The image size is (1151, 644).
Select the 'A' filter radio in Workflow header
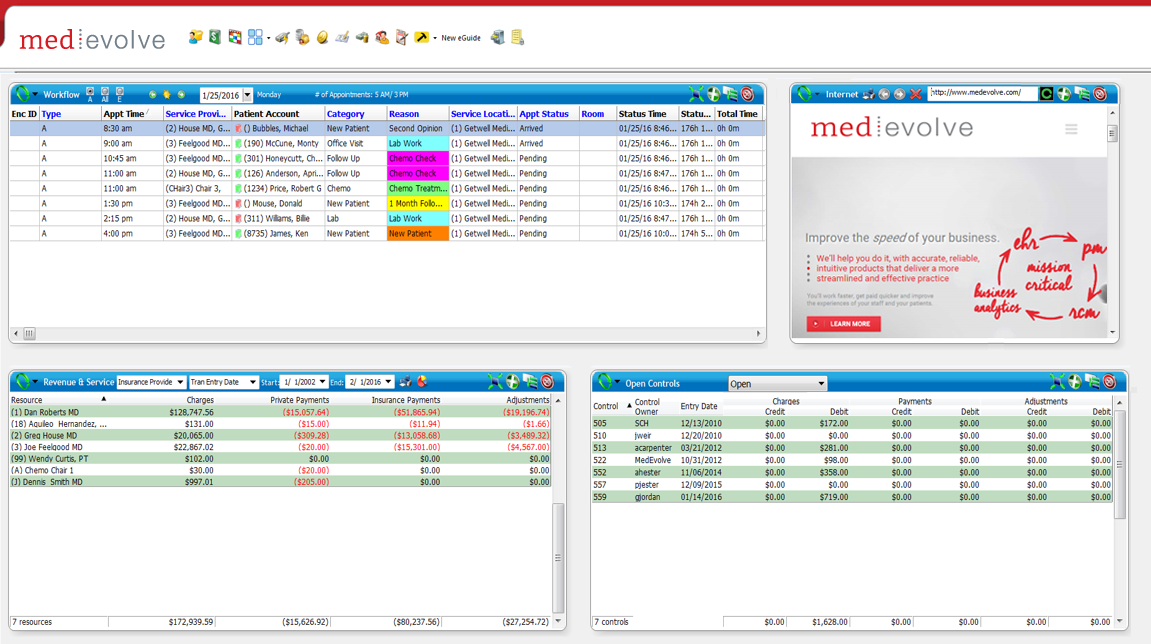pos(90,94)
